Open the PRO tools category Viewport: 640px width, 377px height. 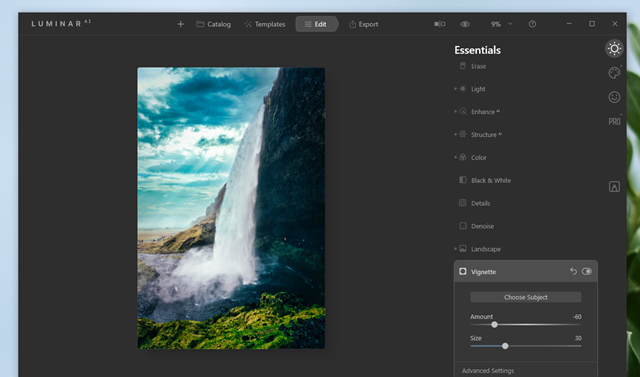[x=614, y=122]
